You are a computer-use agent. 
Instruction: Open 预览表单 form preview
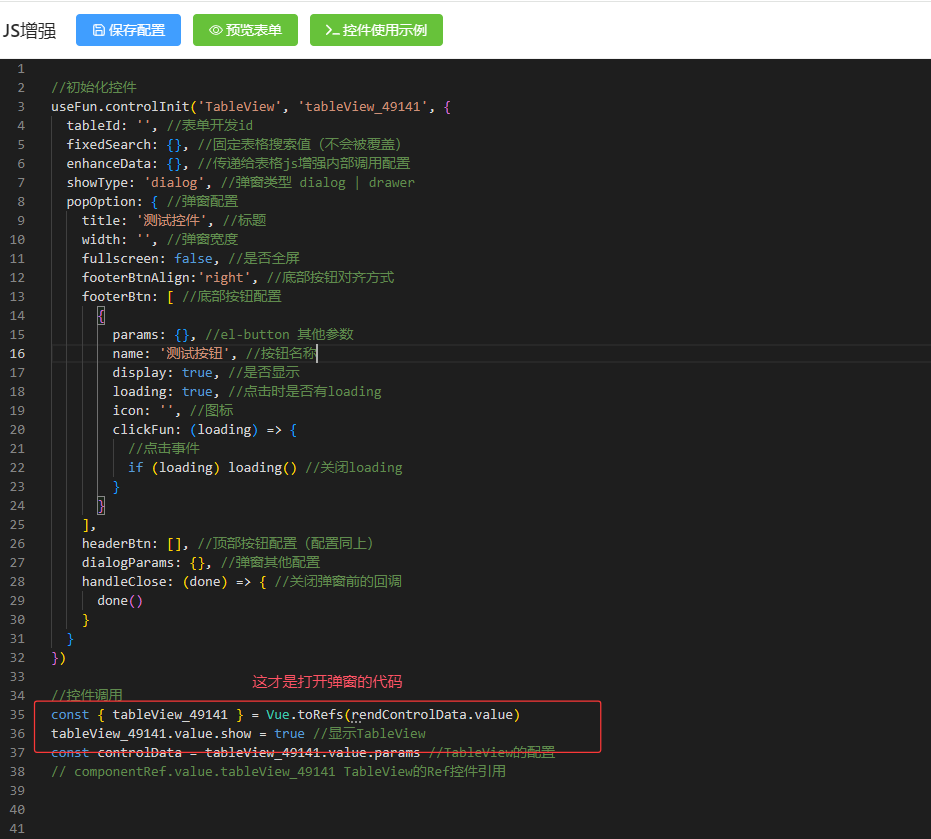245,30
